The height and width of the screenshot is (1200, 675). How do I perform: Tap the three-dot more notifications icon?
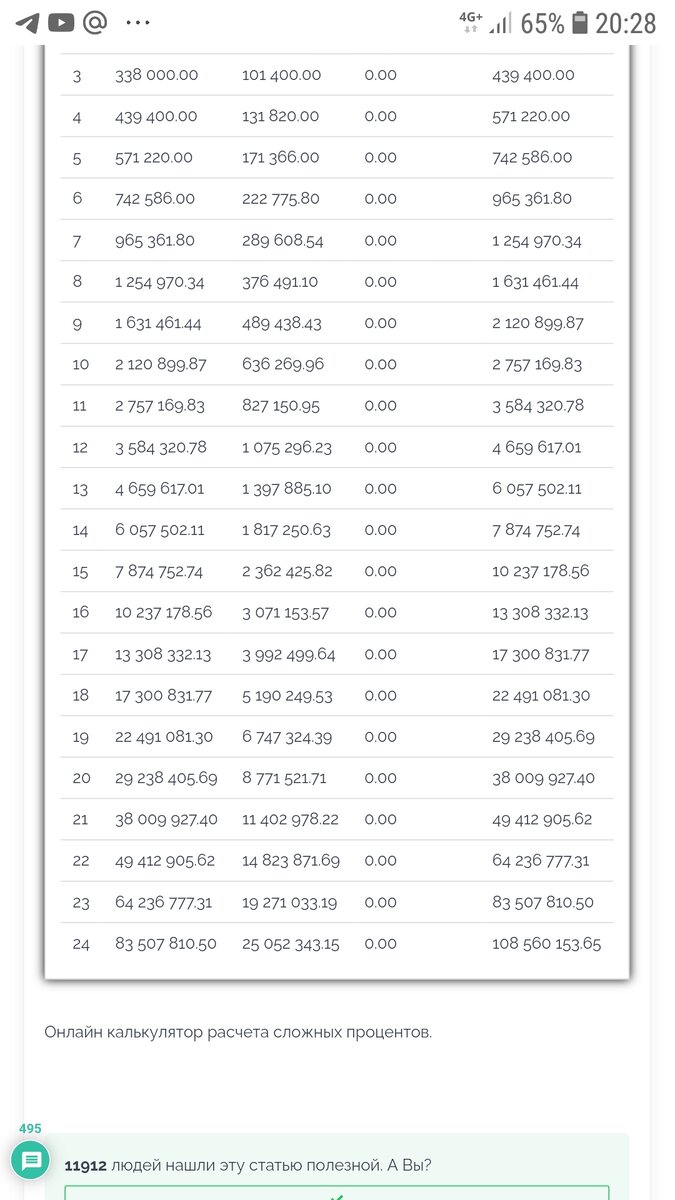point(139,23)
